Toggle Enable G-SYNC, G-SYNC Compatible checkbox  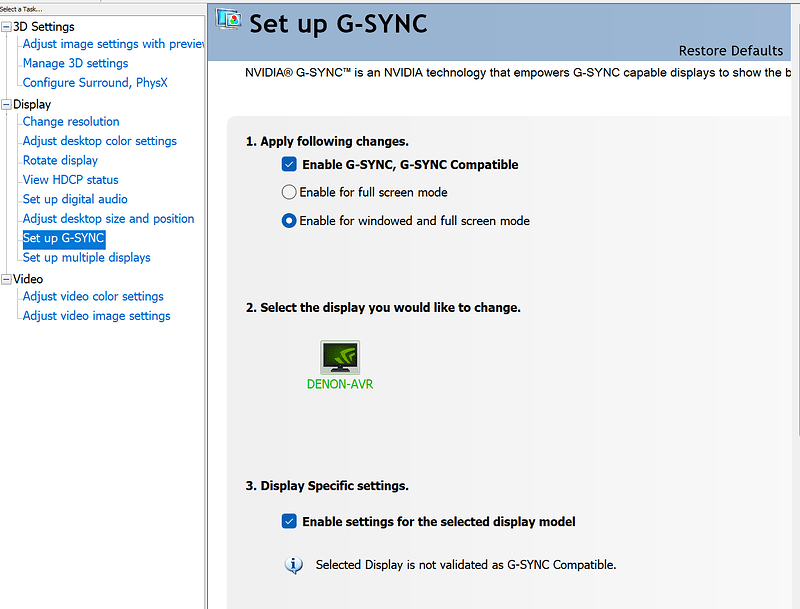[x=289, y=164]
